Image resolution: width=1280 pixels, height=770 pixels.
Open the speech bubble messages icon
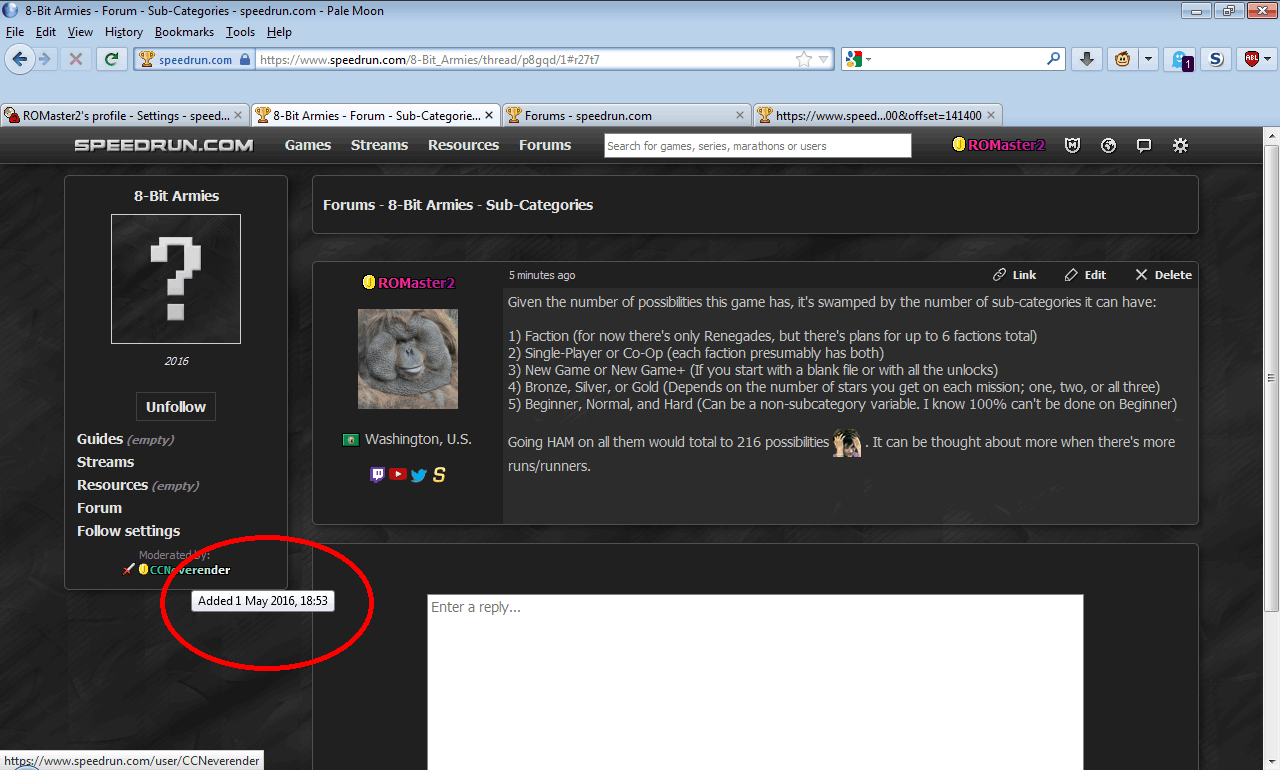pos(1144,145)
